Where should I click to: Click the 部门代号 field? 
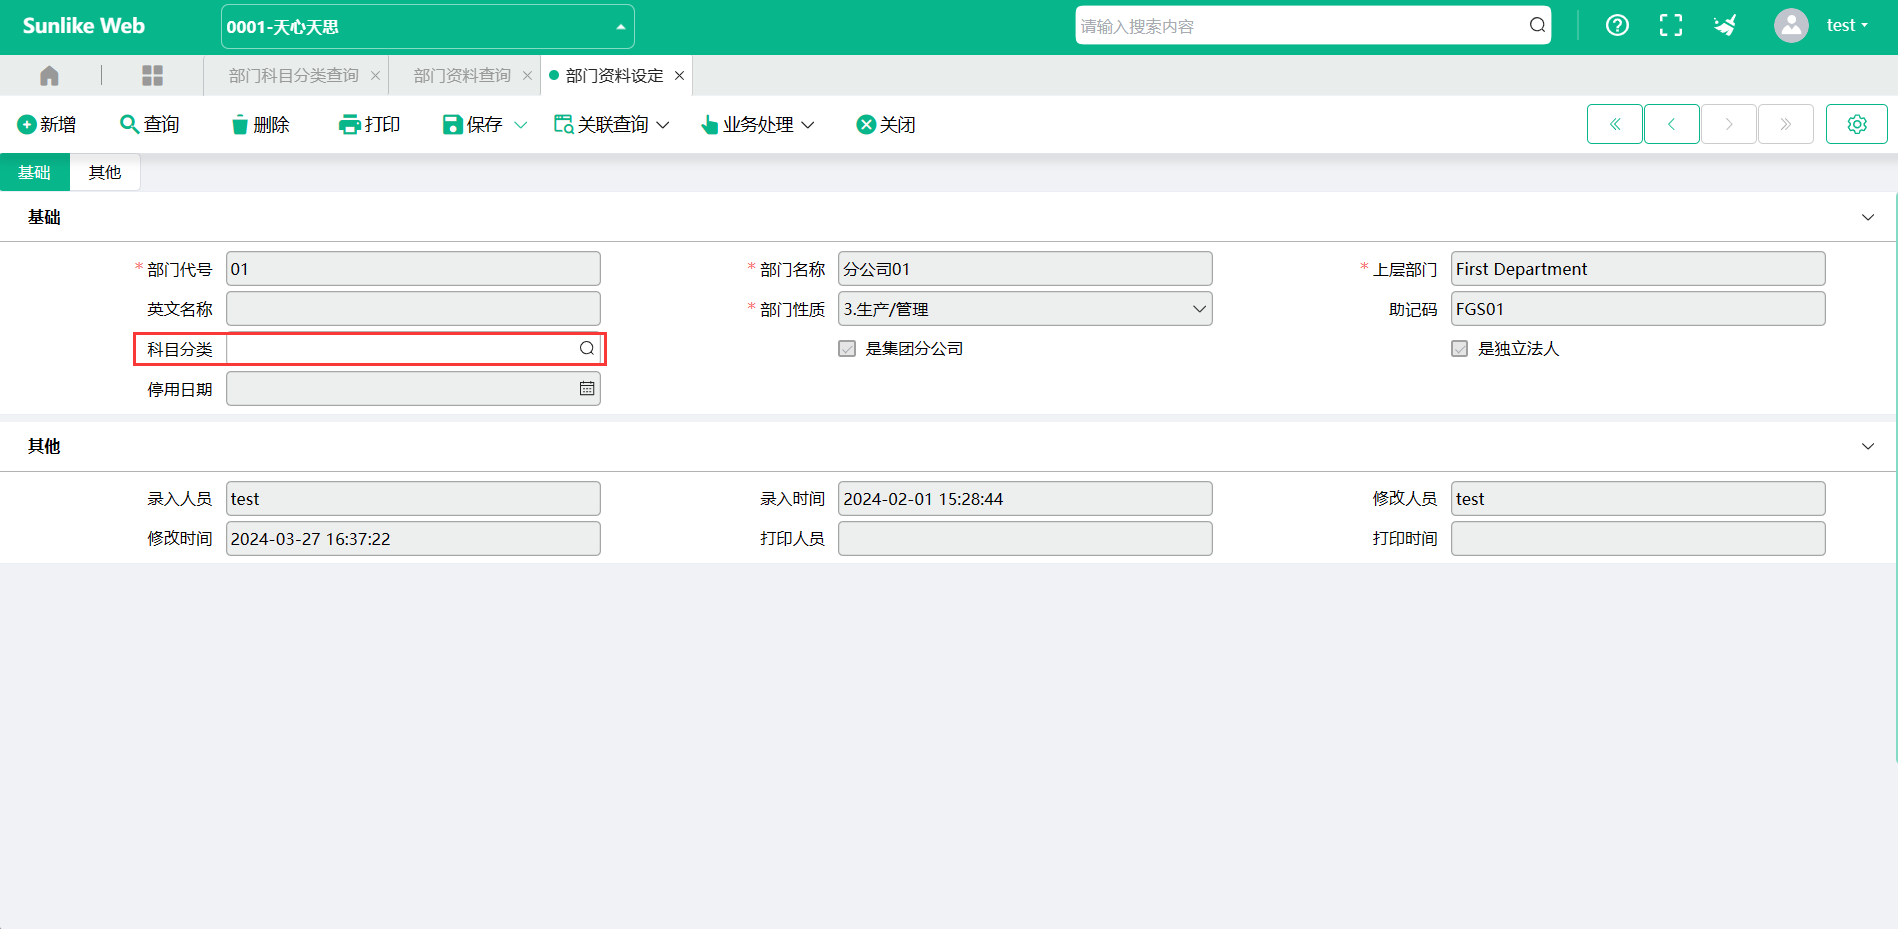click(413, 269)
